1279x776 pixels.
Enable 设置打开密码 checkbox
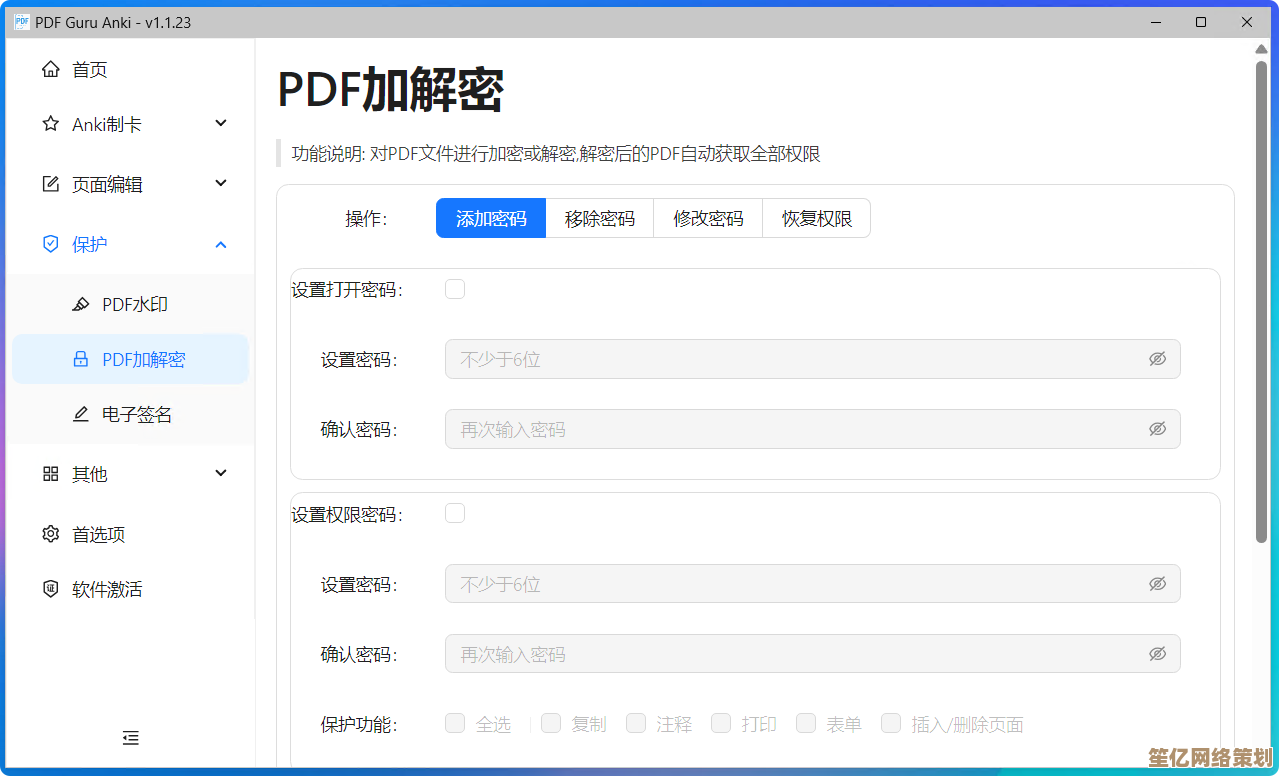[455, 288]
